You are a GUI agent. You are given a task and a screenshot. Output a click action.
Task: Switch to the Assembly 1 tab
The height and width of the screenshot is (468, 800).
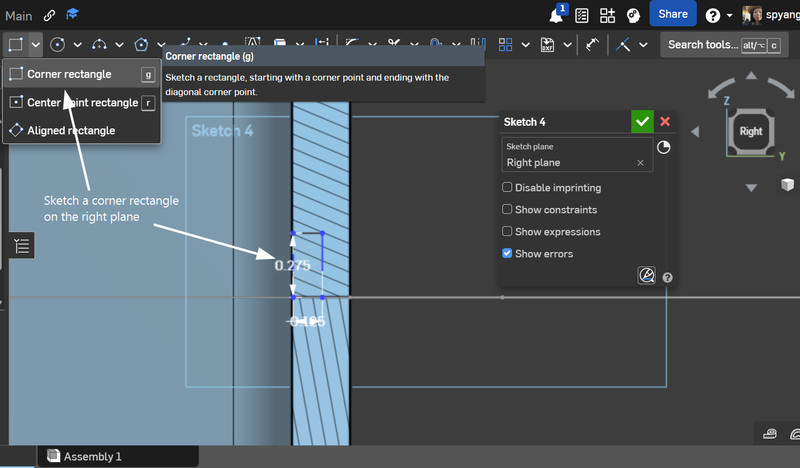(117, 456)
